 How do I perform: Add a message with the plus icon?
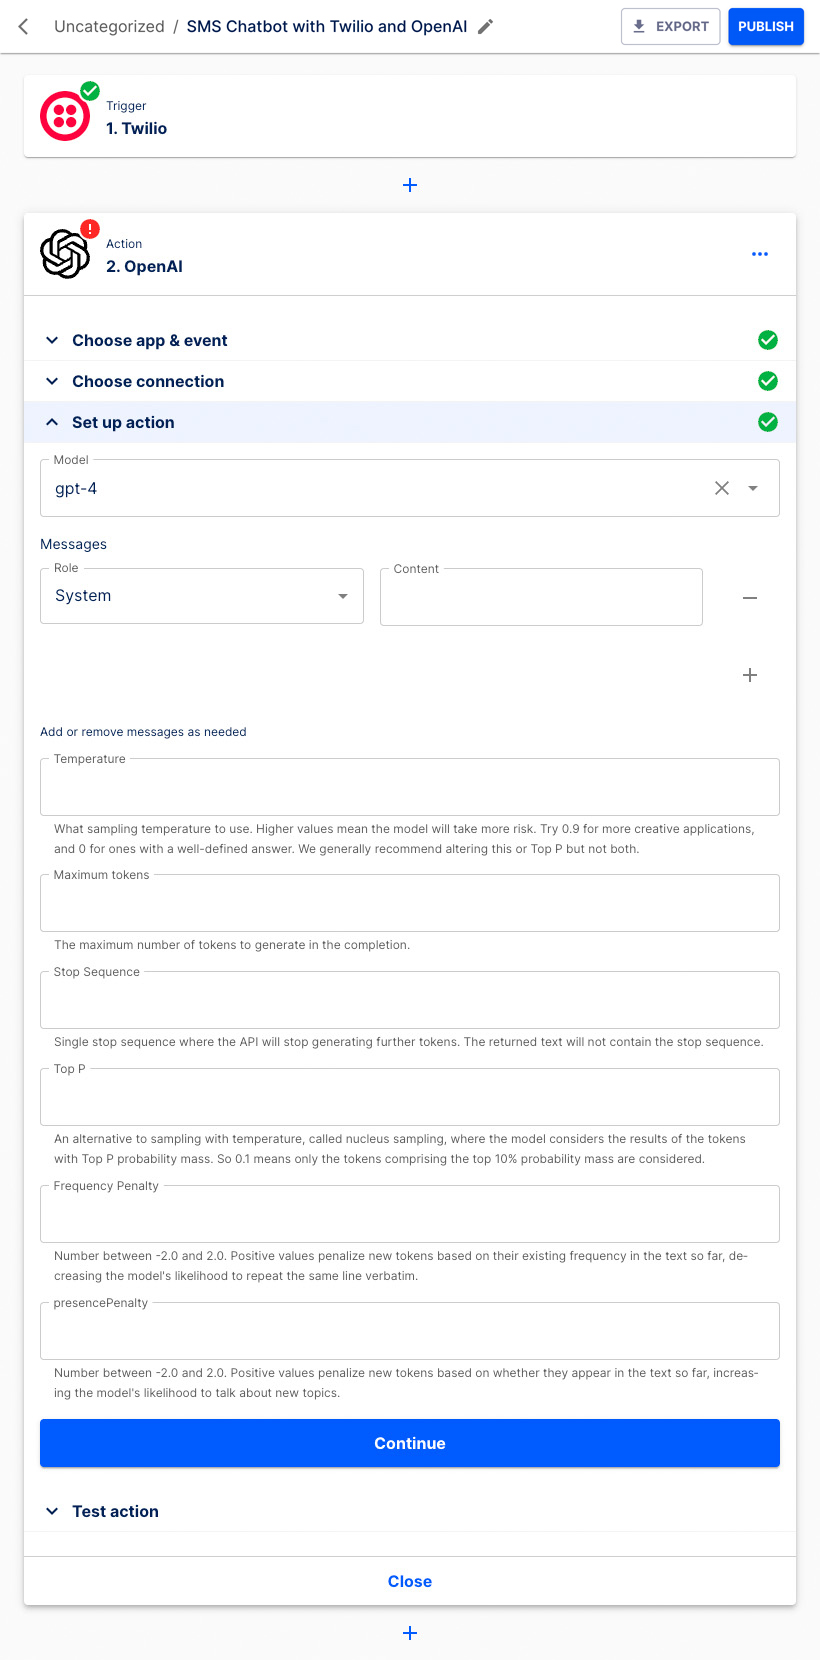pos(750,675)
